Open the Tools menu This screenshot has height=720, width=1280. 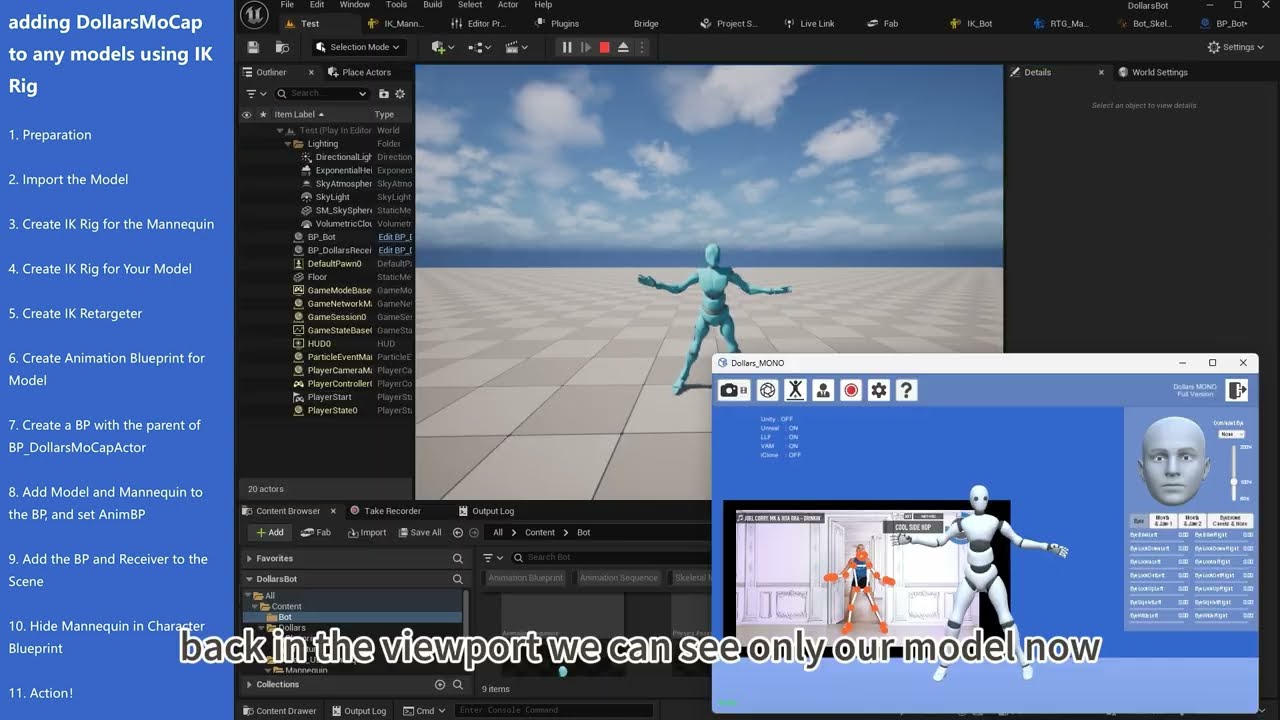tap(396, 5)
